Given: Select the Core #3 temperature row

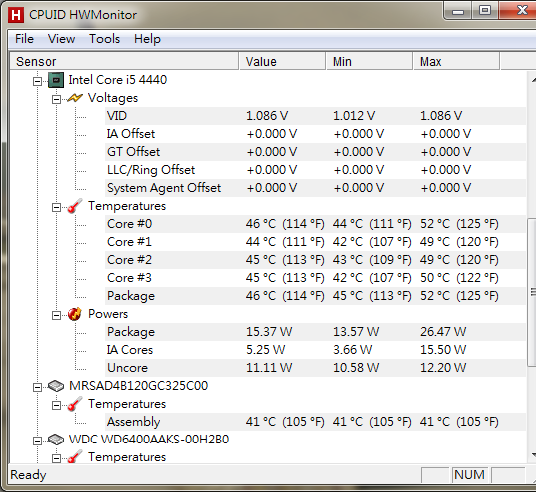Looking at the screenshot, I should point(315,278).
